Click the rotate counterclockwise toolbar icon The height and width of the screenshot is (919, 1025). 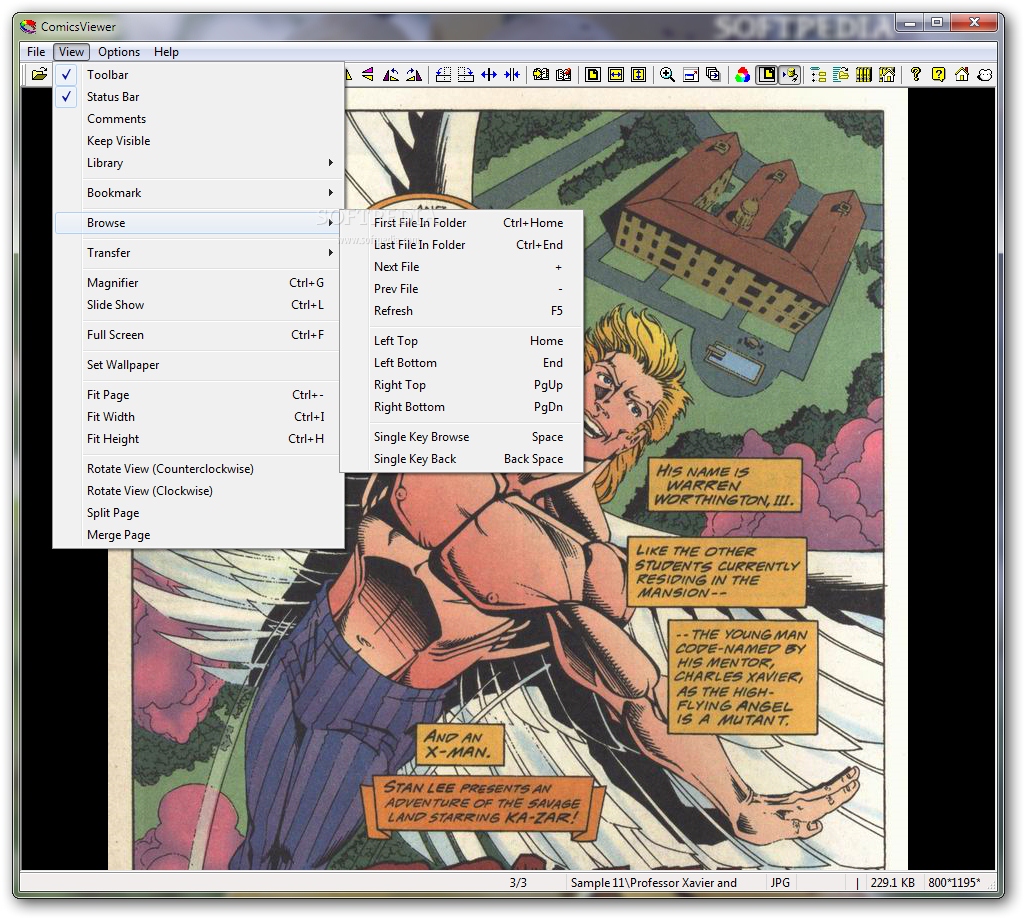click(391, 75)
